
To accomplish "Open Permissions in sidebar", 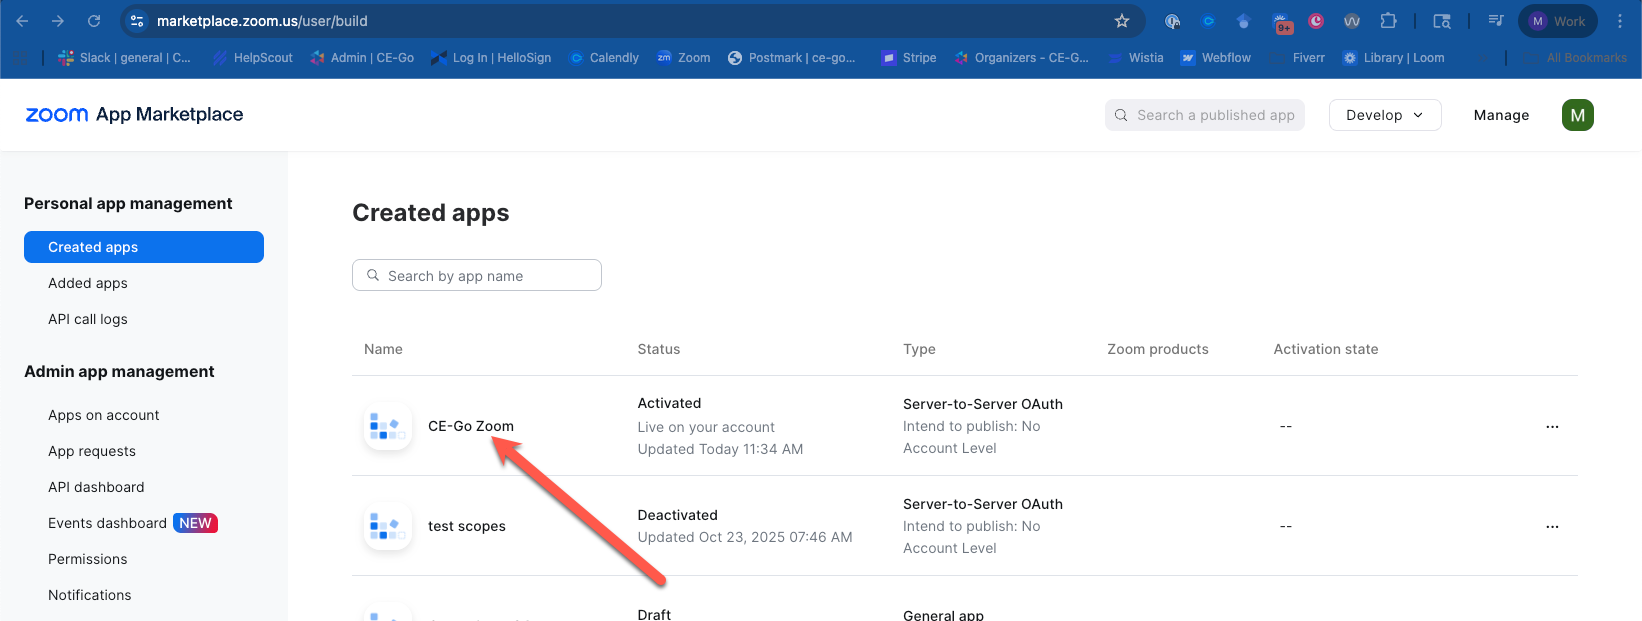I will click(88, 559).
